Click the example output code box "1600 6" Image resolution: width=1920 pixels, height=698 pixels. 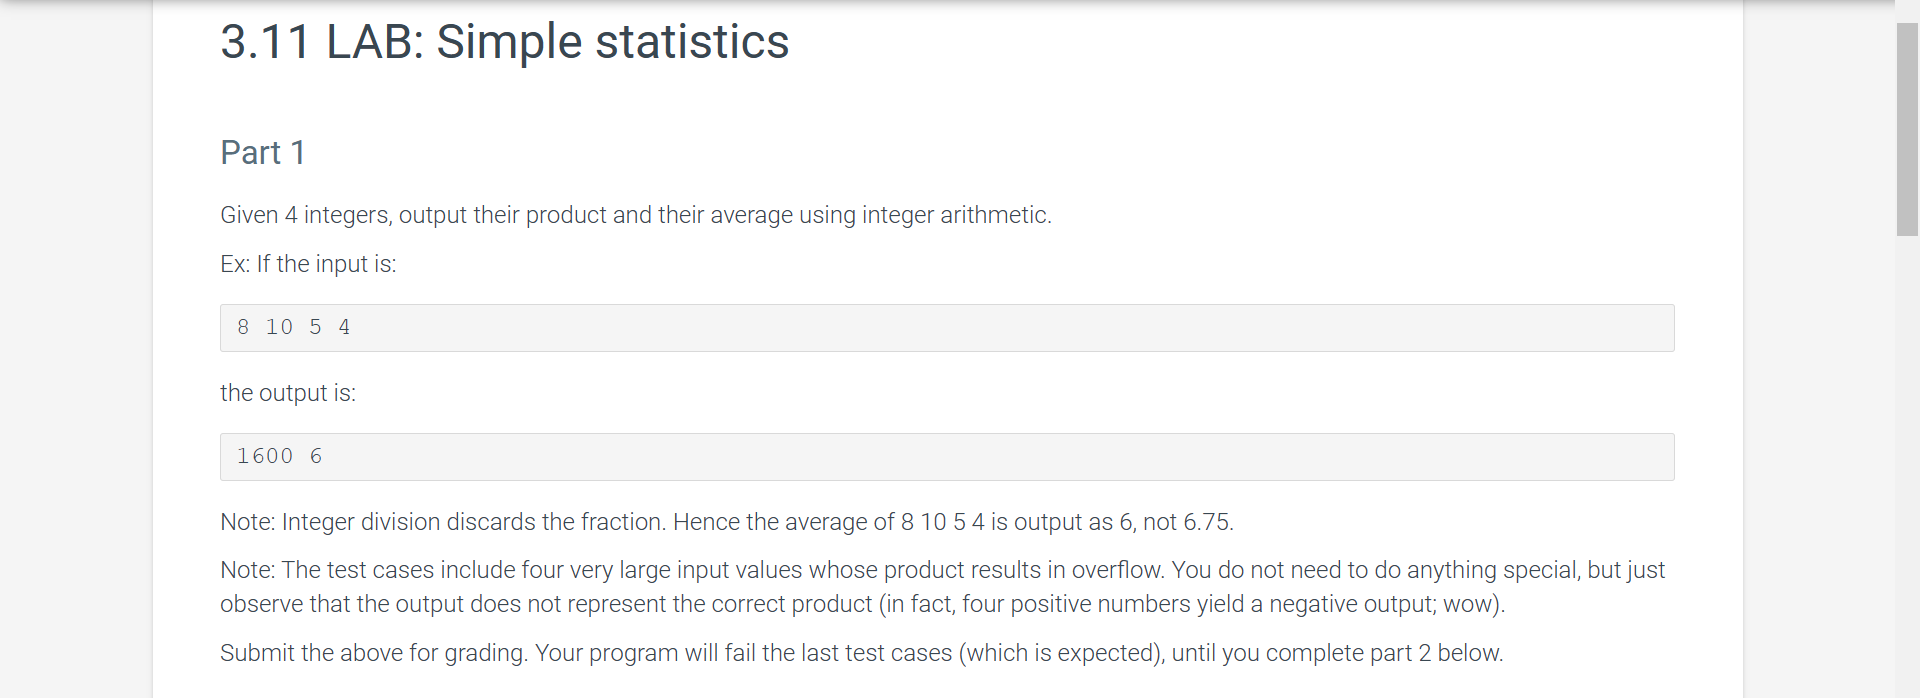[947, 457]
